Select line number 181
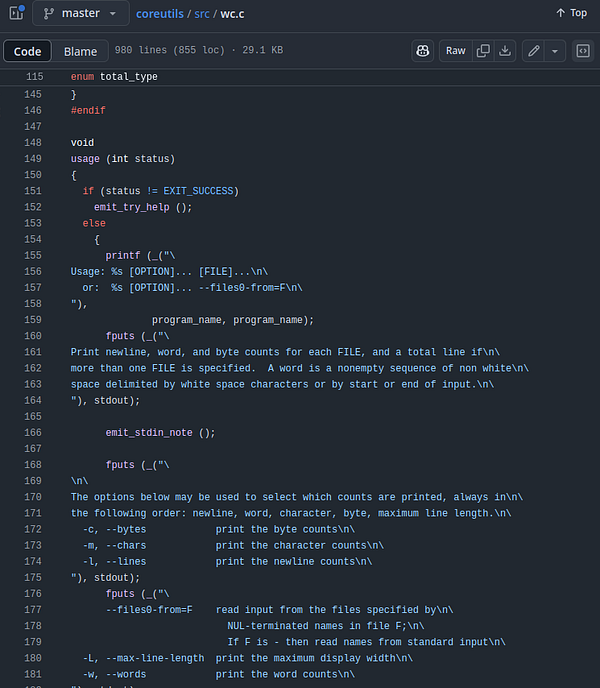 (33, 674)
